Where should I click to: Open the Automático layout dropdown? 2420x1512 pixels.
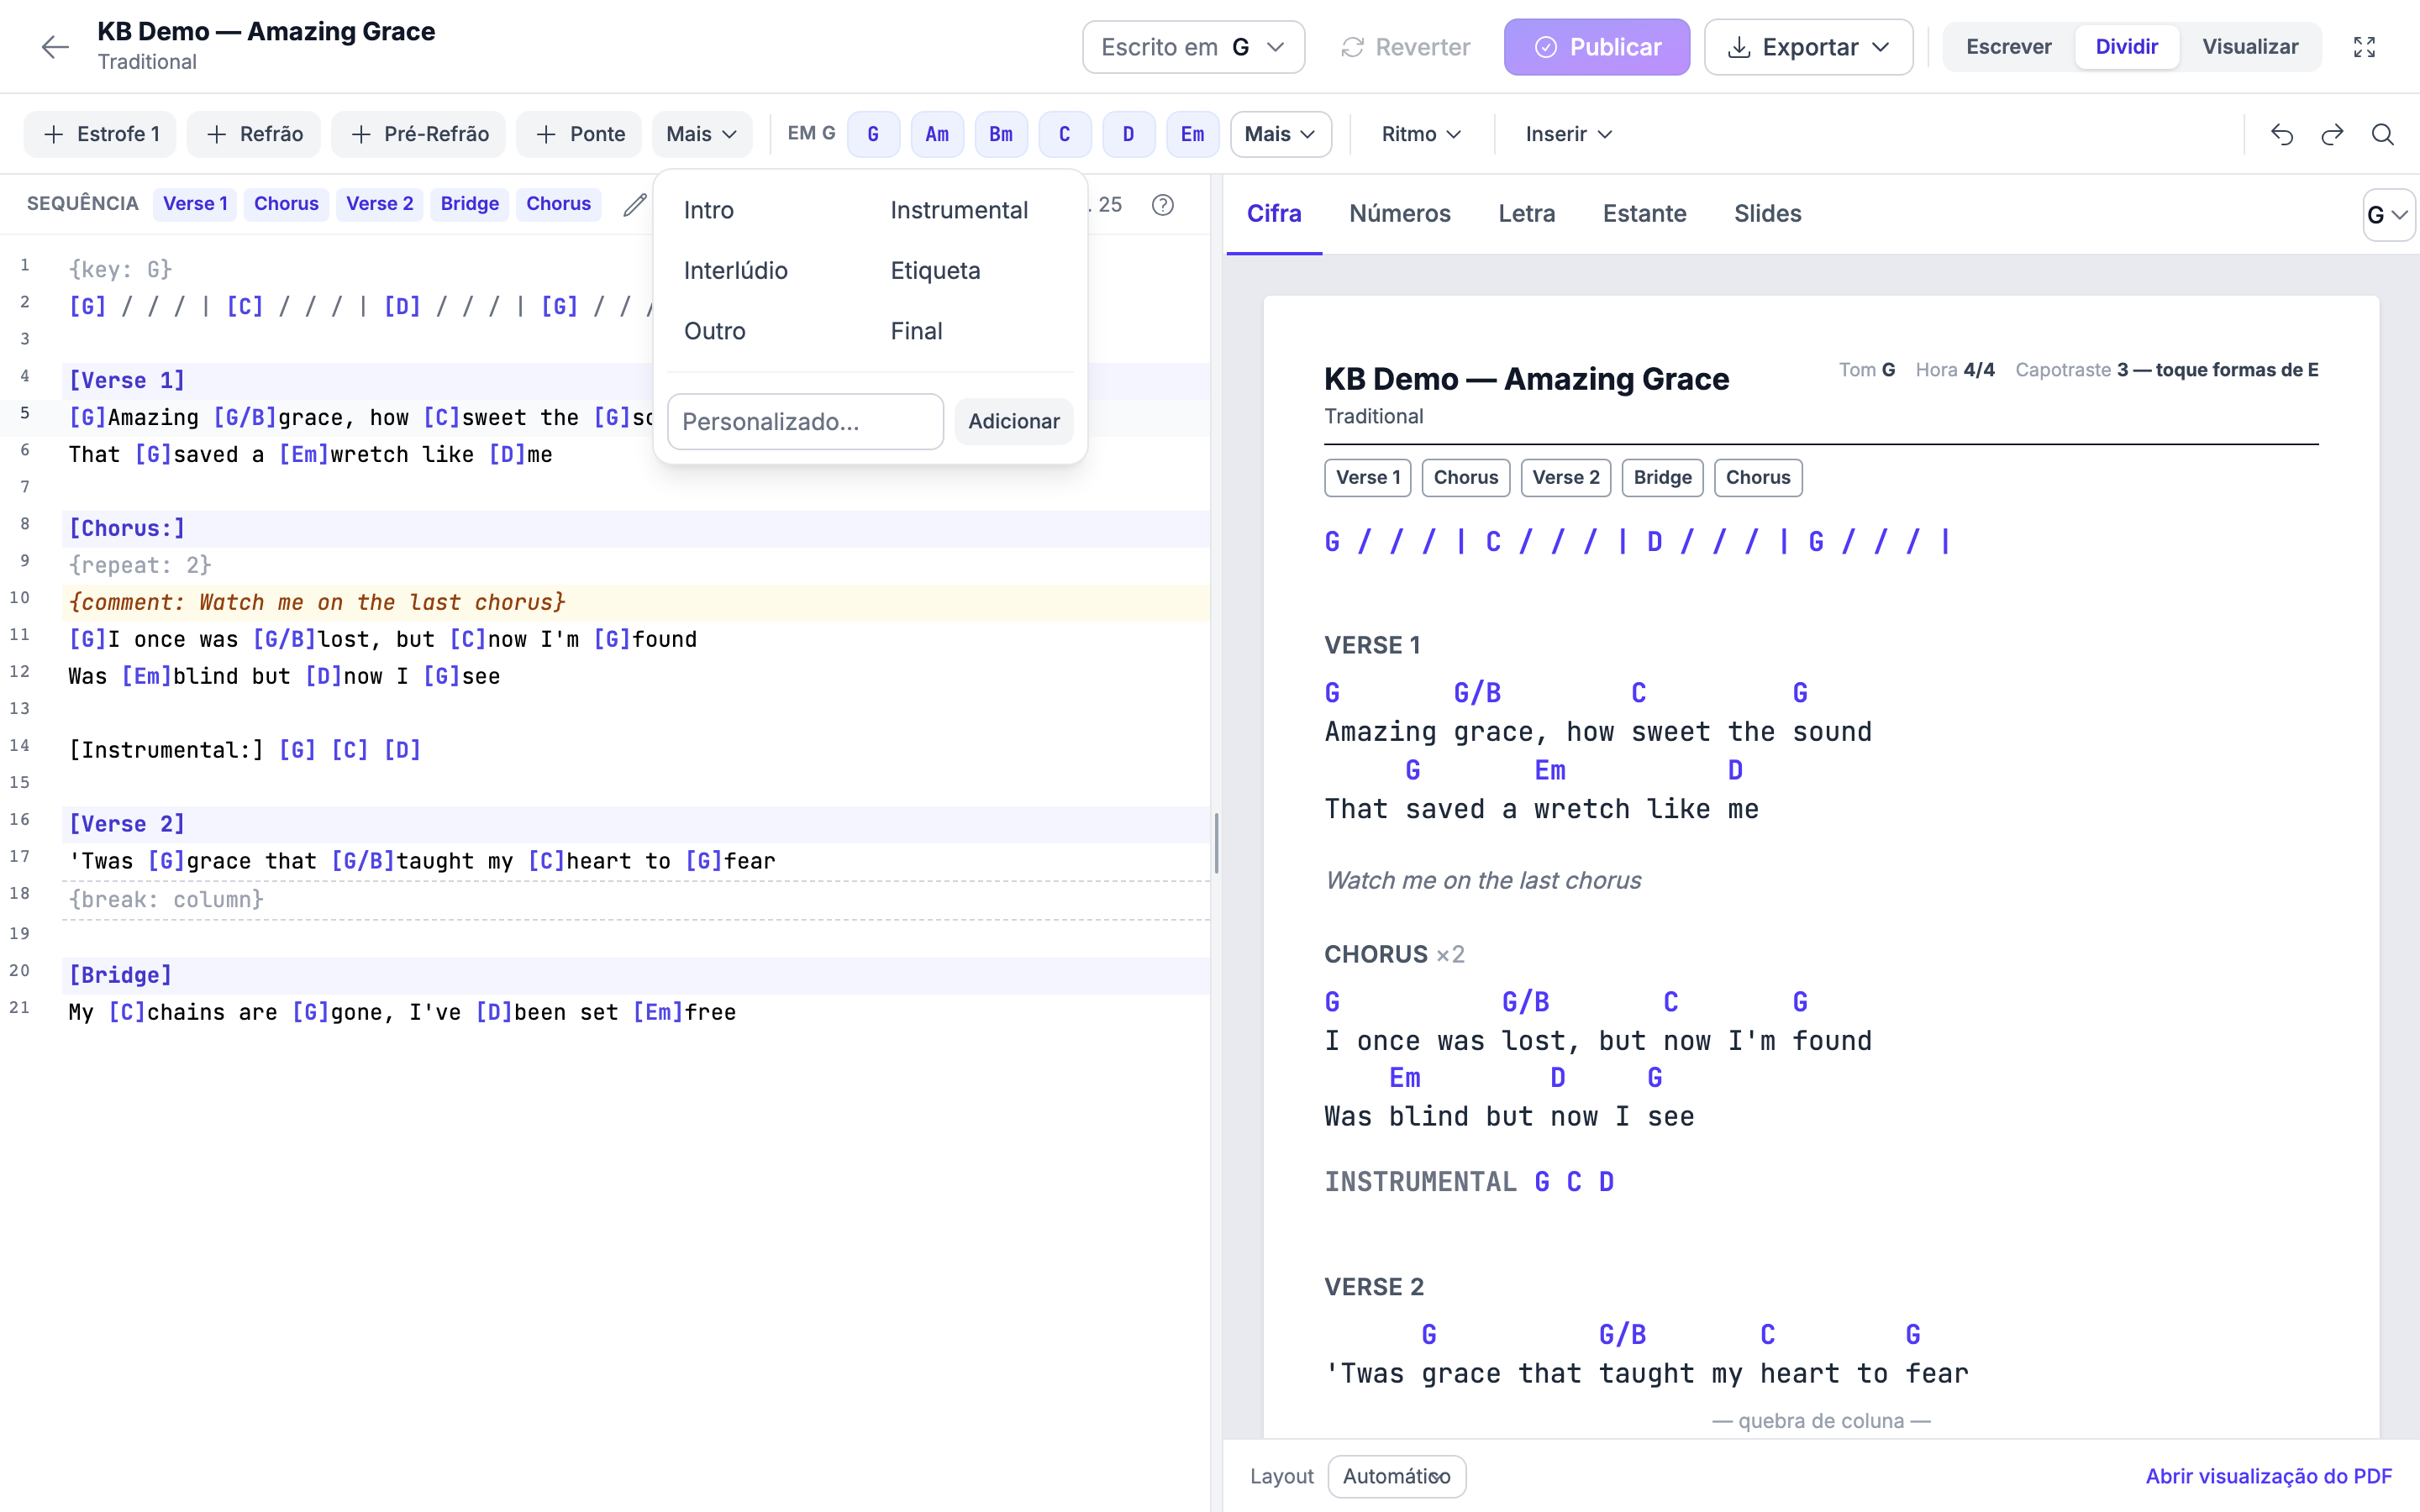(1396, 1476)
